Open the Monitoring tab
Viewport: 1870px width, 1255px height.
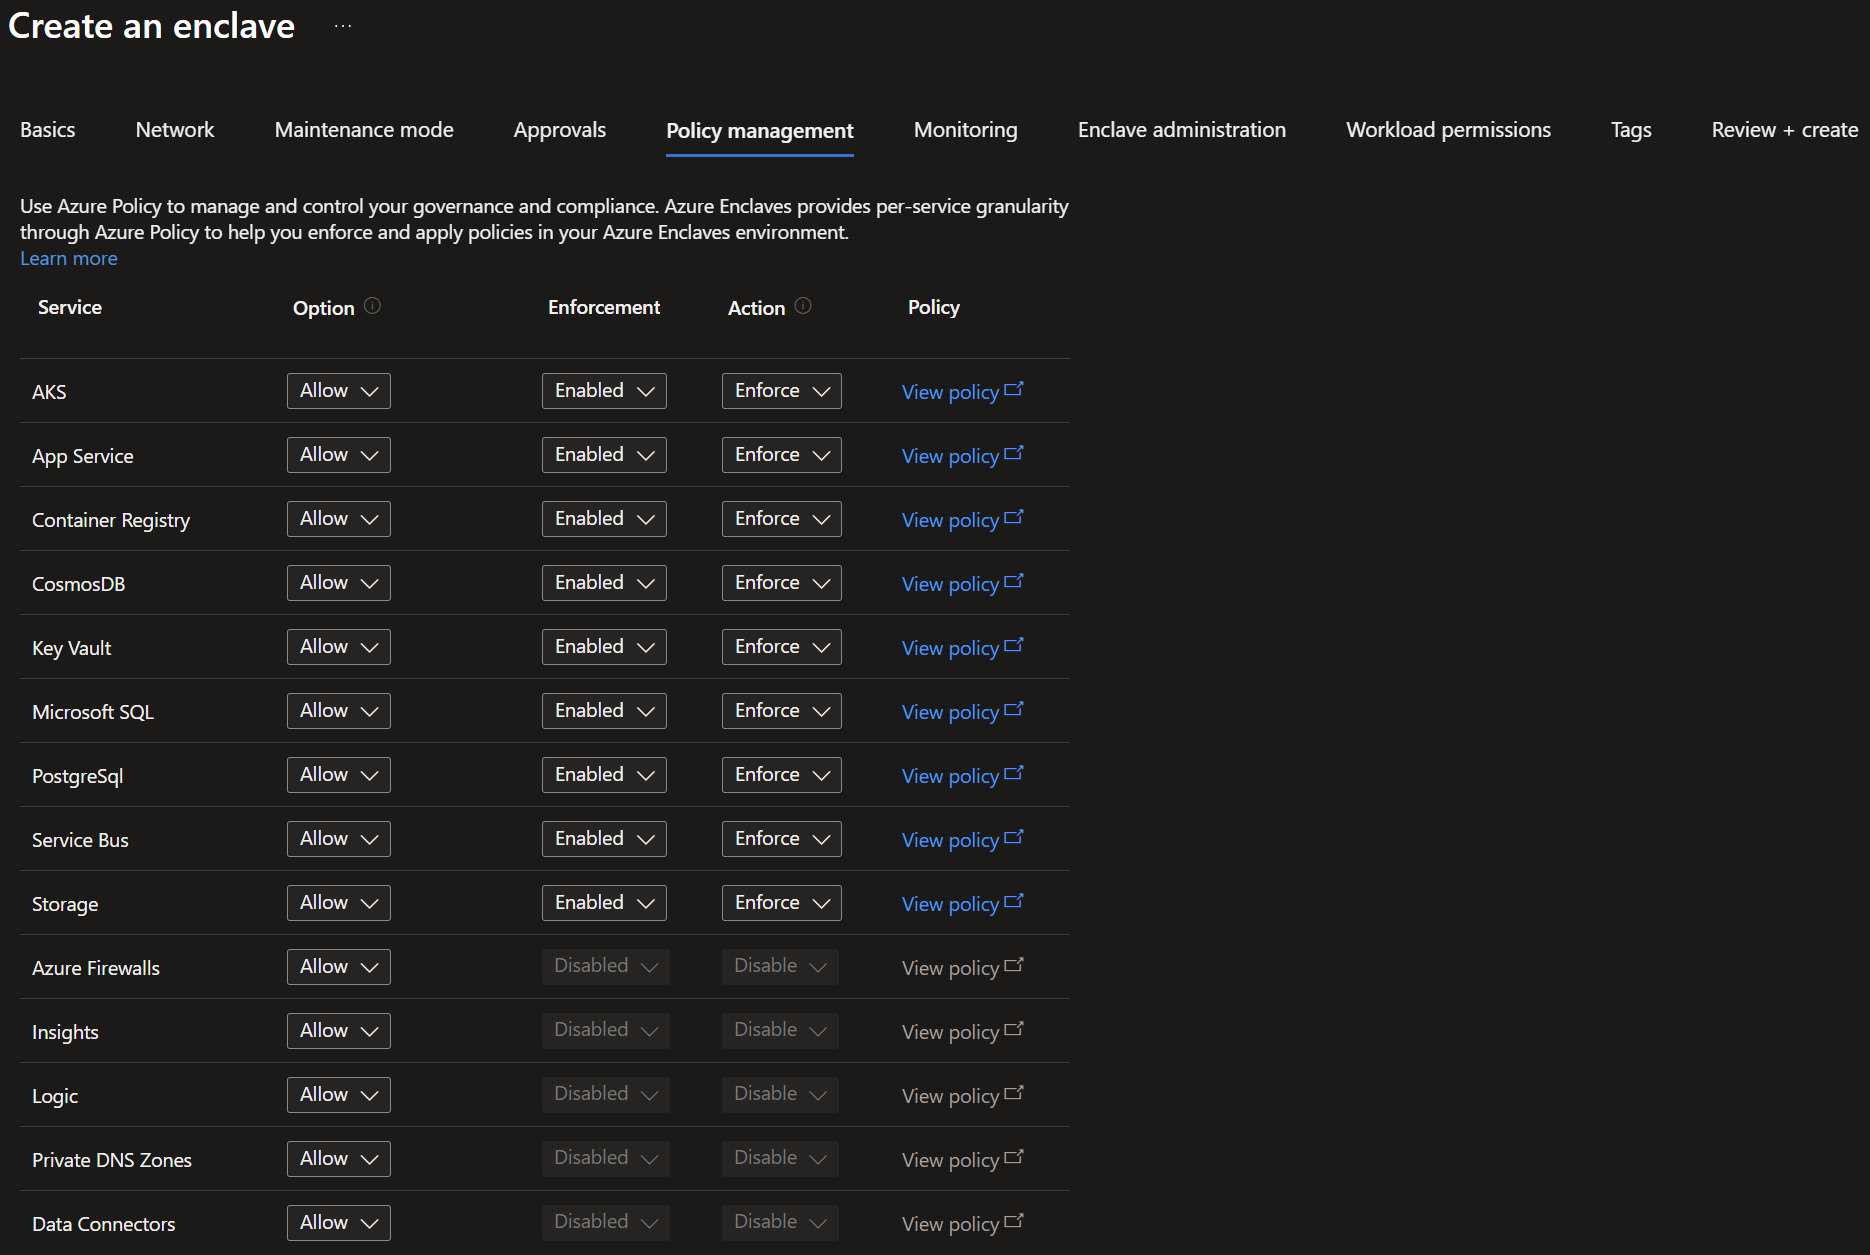(x=966, y=130)
